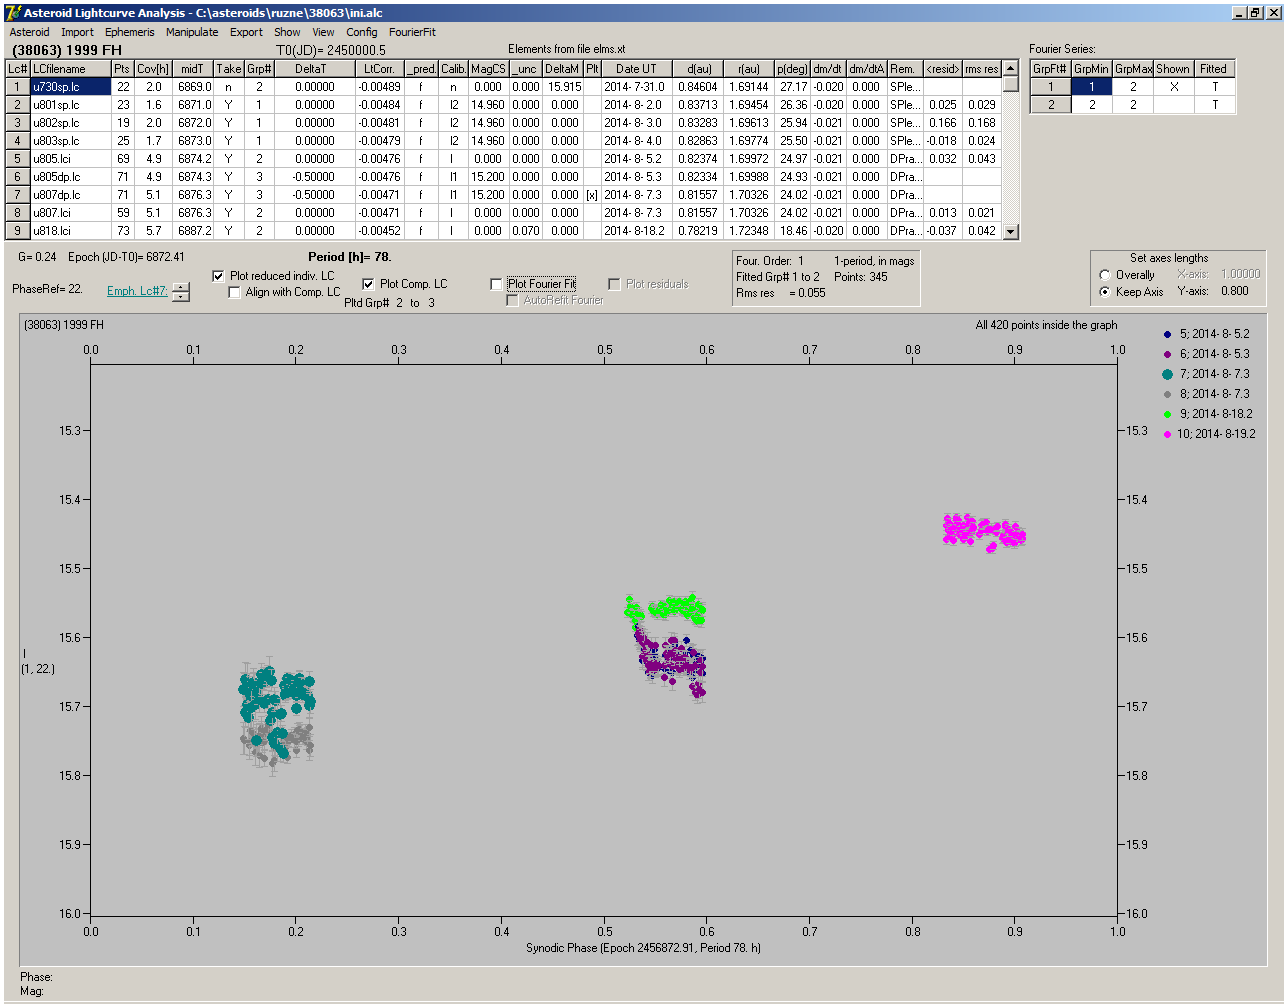
Task: Click the Emph. Lc#7 link
Action: (x=137, y=291)
